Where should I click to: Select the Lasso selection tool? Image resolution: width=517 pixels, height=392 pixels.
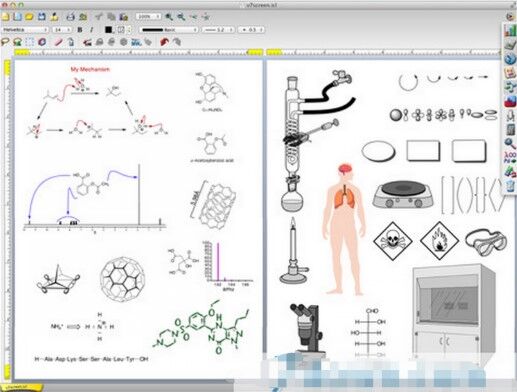click(5, 42)
